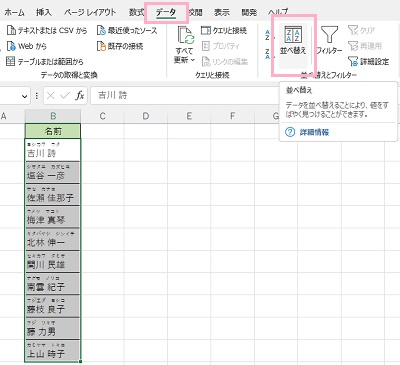Viewport: 400px width, 365px height.
Task: Sort descending with the Z to A icon
Action: [x=267, y=54]
